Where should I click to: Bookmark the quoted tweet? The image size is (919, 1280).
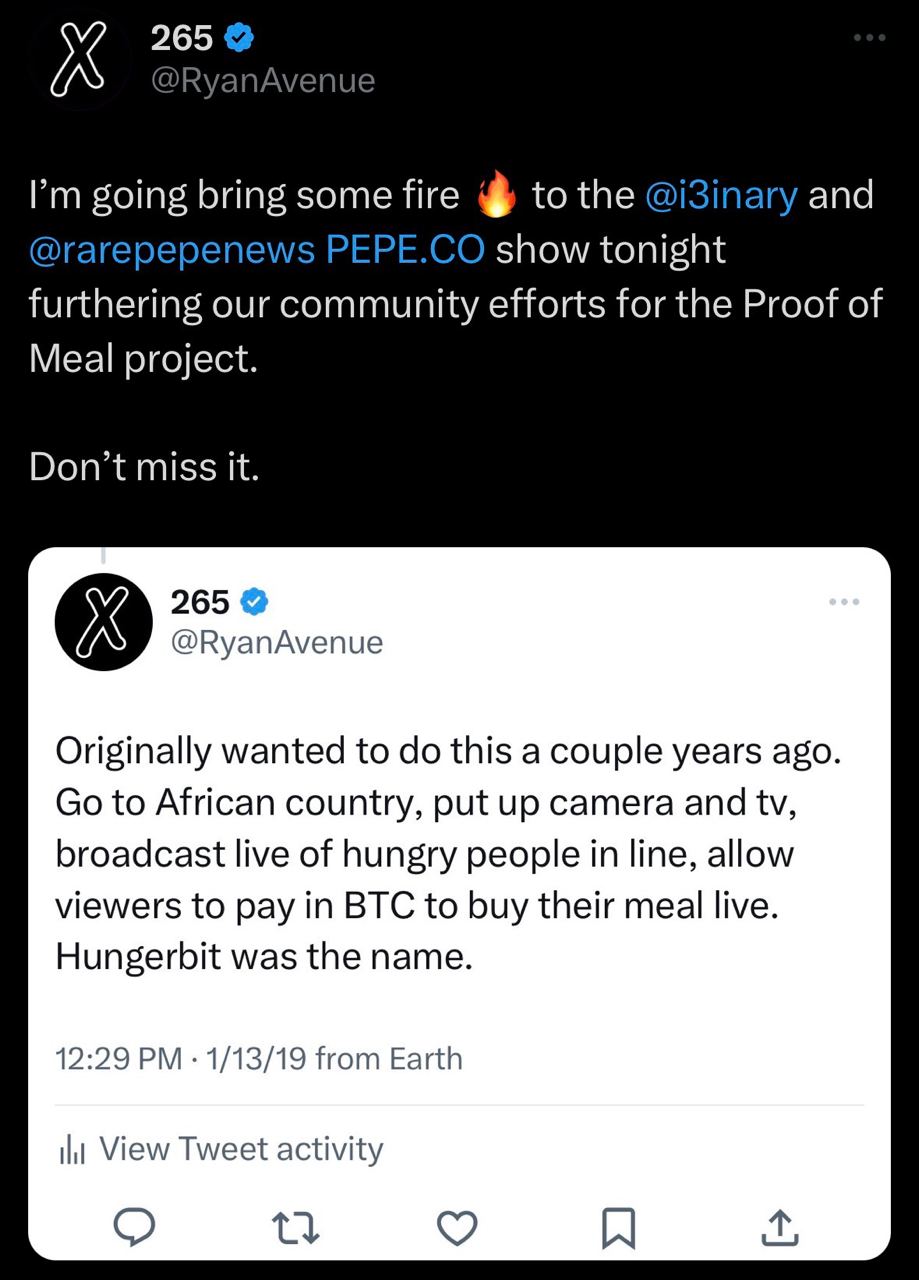(619, 1227)
